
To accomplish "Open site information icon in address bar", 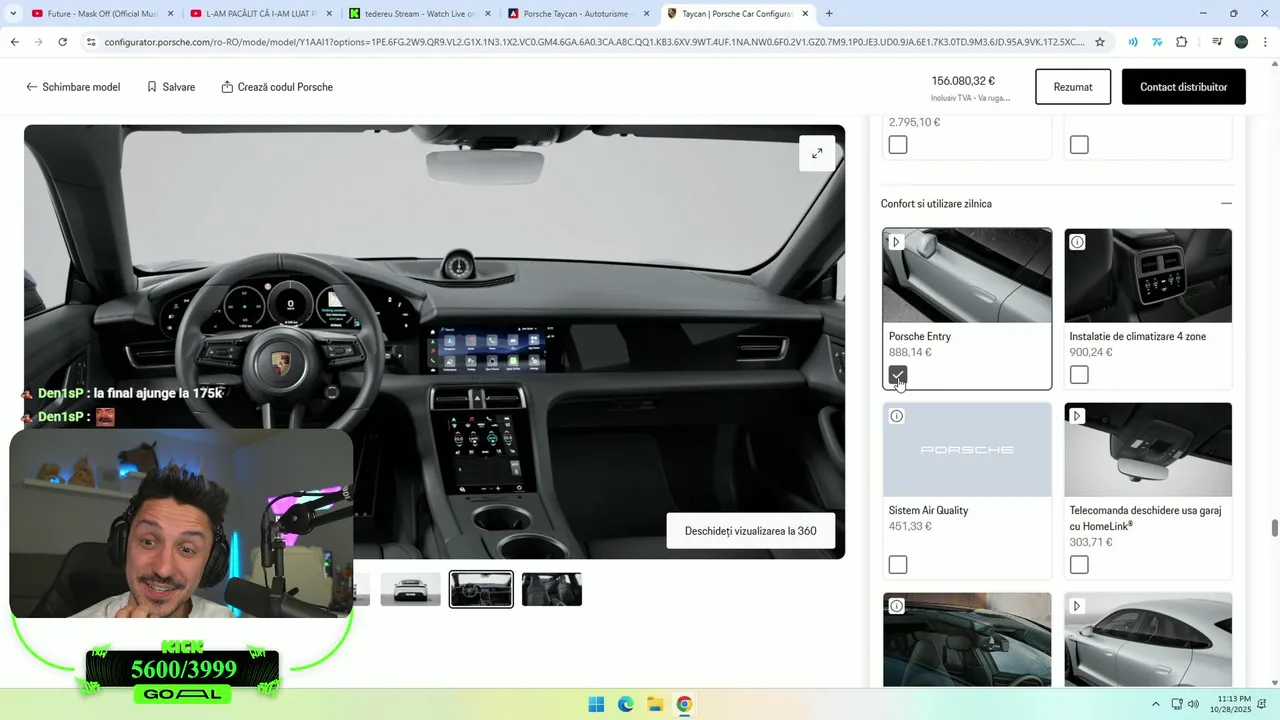I will [x=91, y=42].
